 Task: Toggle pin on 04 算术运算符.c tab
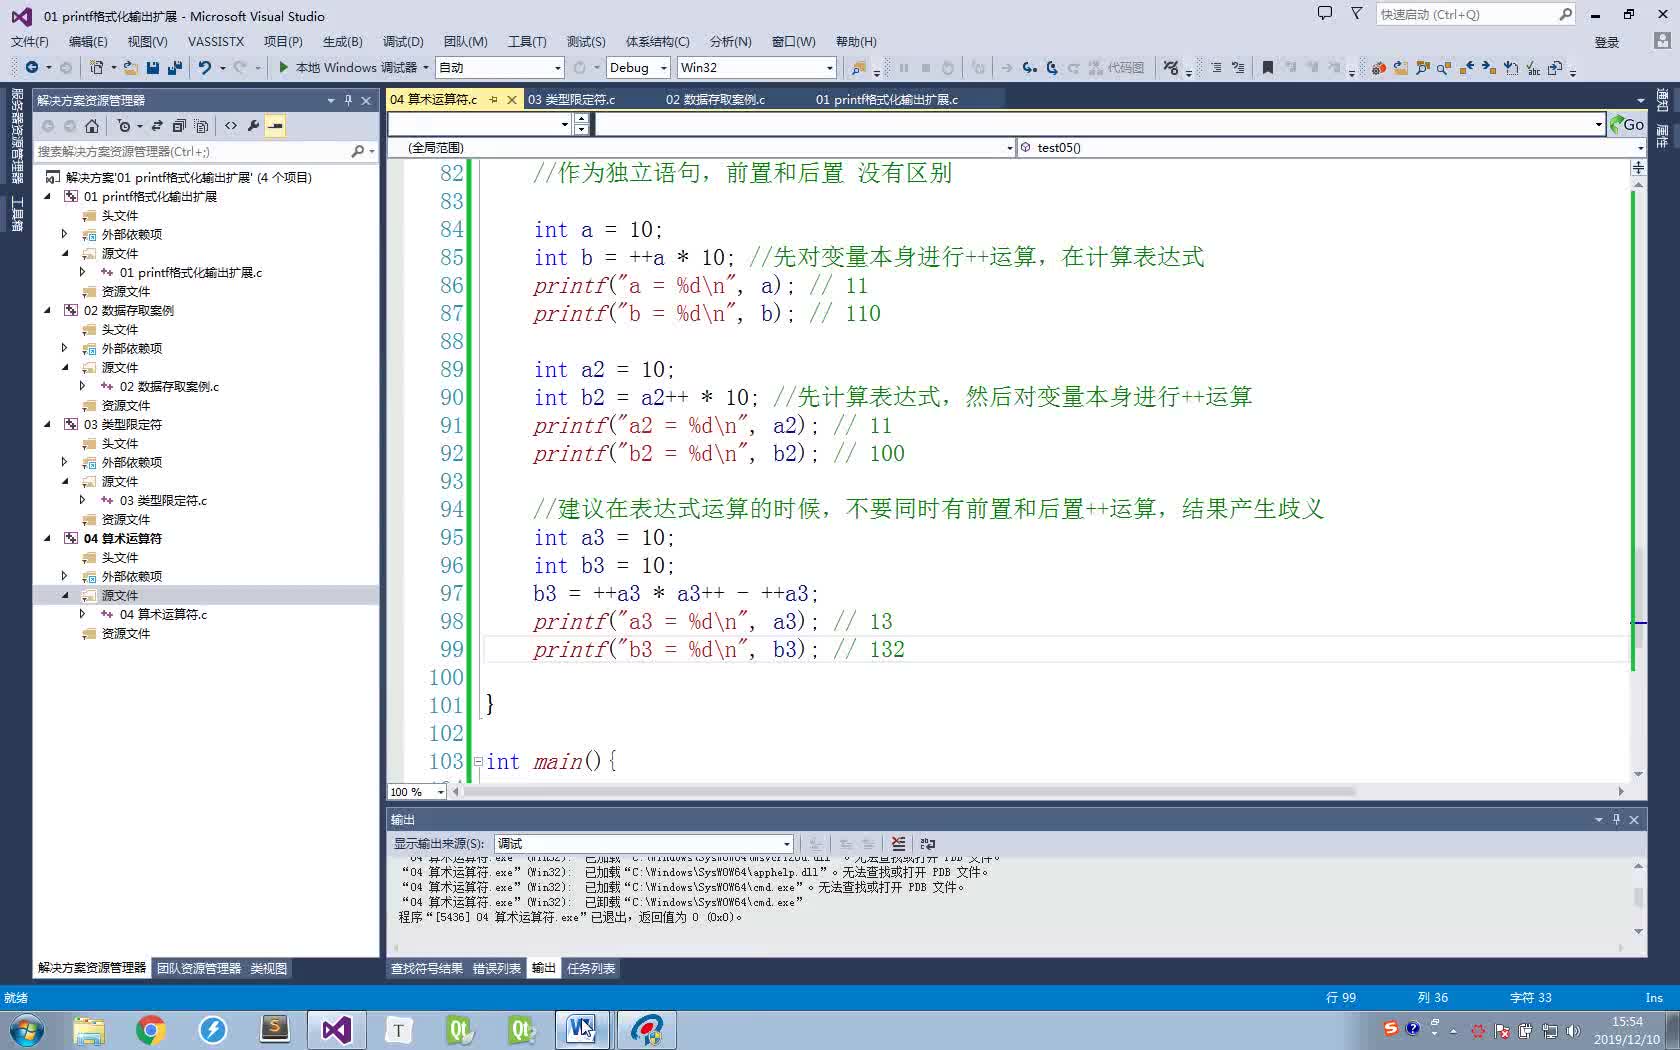[493, 99]
